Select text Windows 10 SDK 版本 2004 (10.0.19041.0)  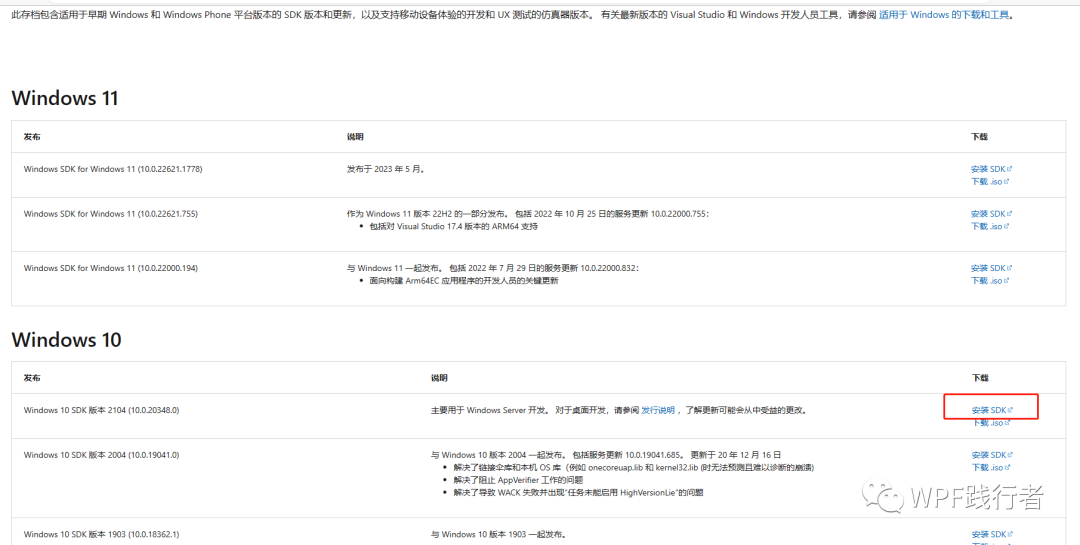point(101,455)
